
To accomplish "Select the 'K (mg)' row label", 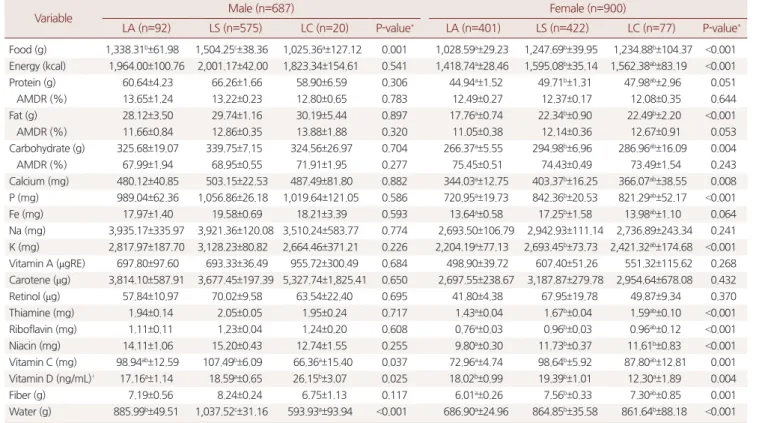I will (24, 247).
